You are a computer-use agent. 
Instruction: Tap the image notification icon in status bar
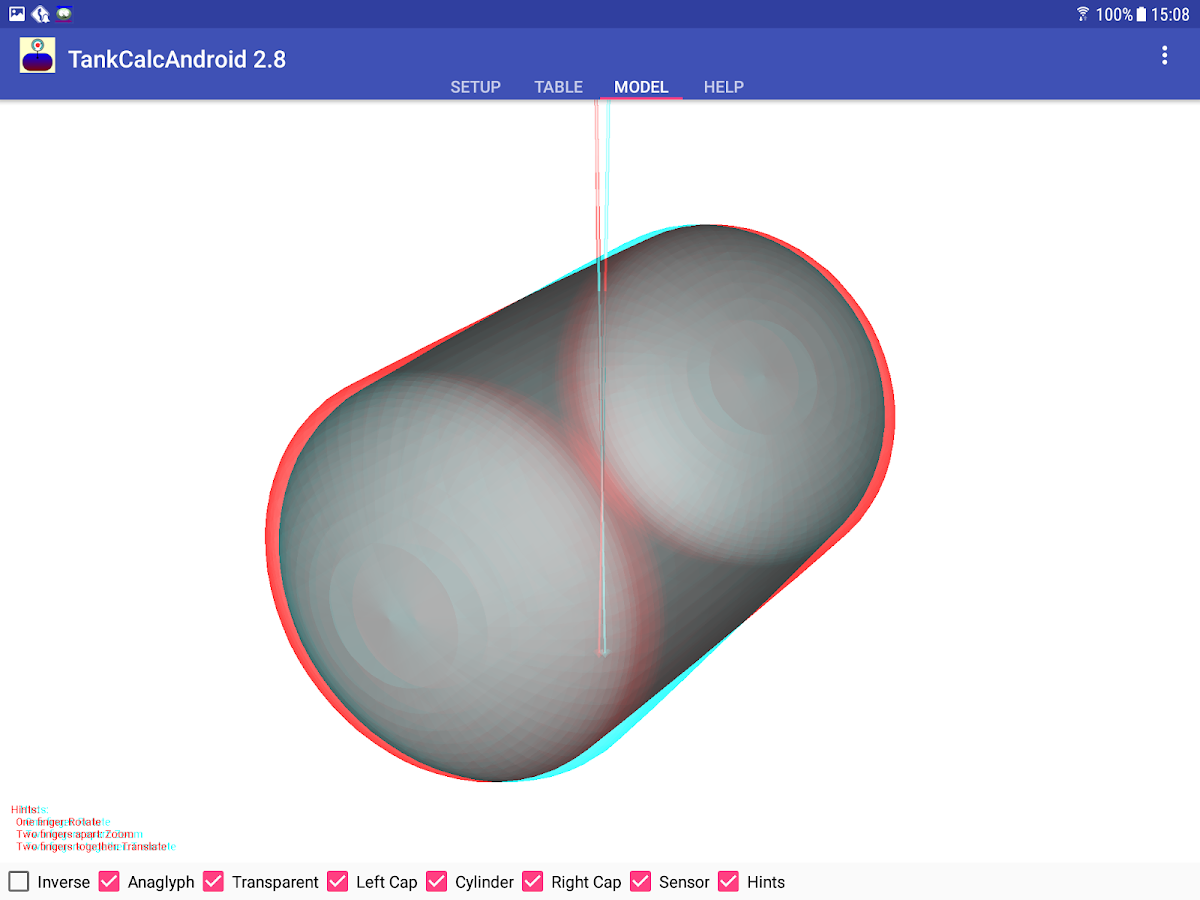(17, 14)
